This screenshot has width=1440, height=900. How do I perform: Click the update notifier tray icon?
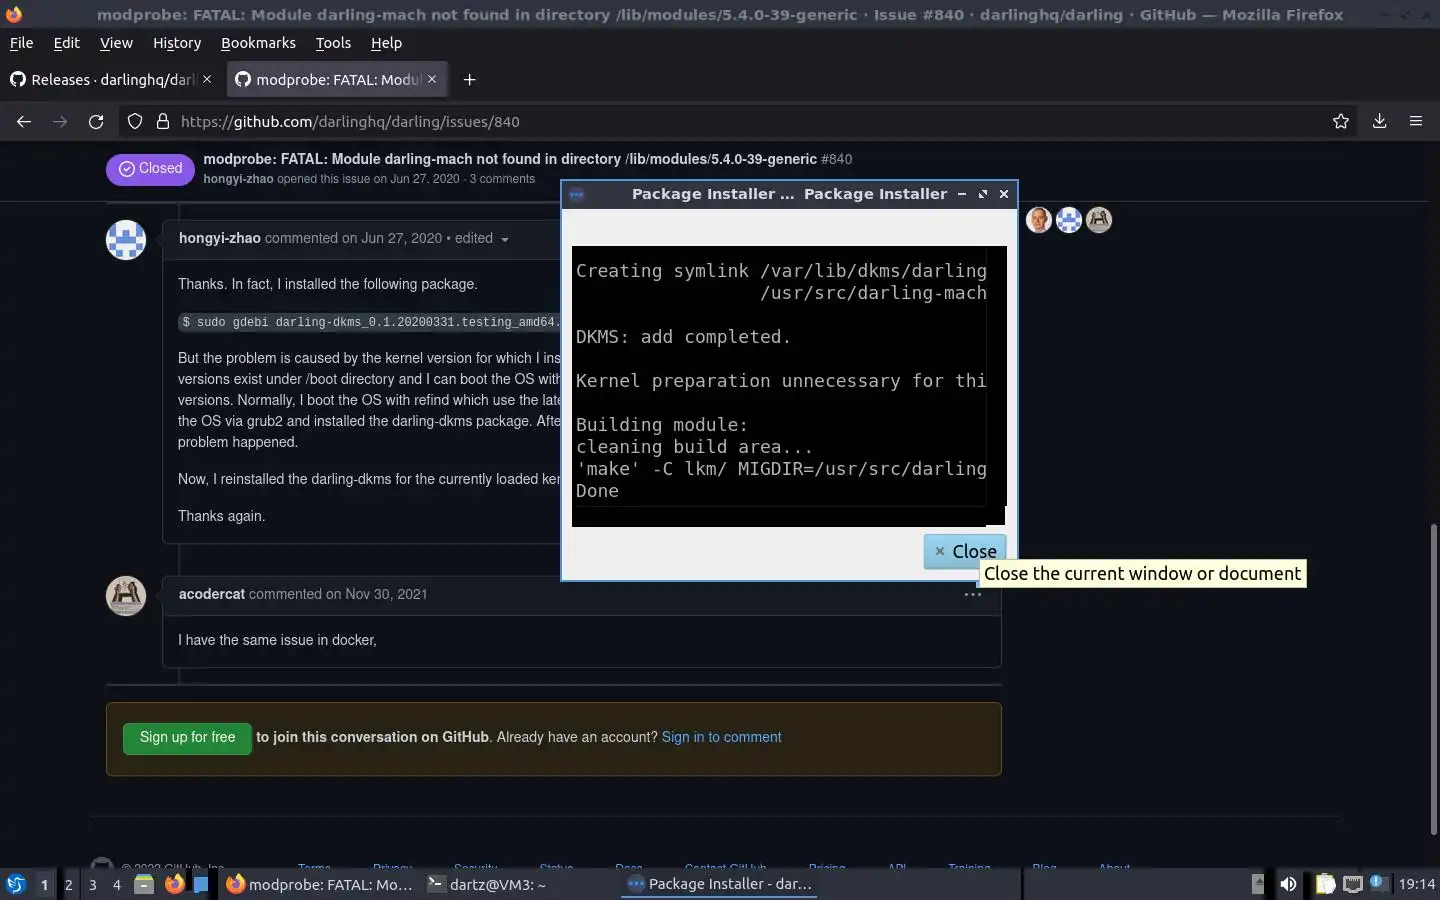(x=1378, y=883)
